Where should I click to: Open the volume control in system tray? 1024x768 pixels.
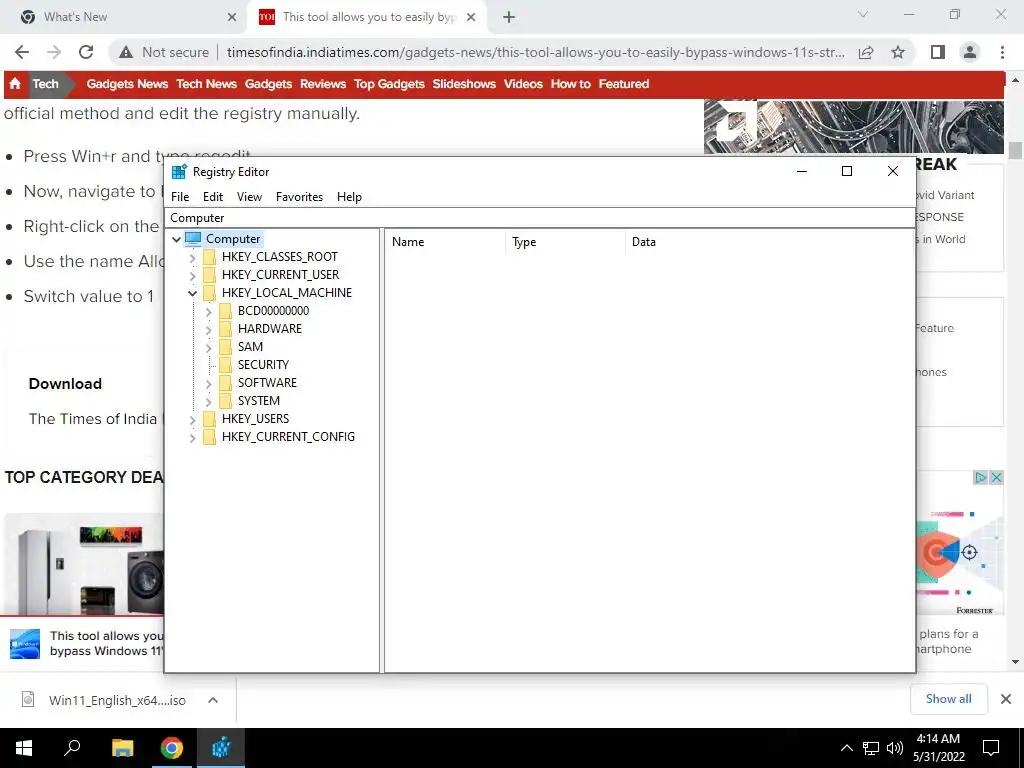coord(895,748)
